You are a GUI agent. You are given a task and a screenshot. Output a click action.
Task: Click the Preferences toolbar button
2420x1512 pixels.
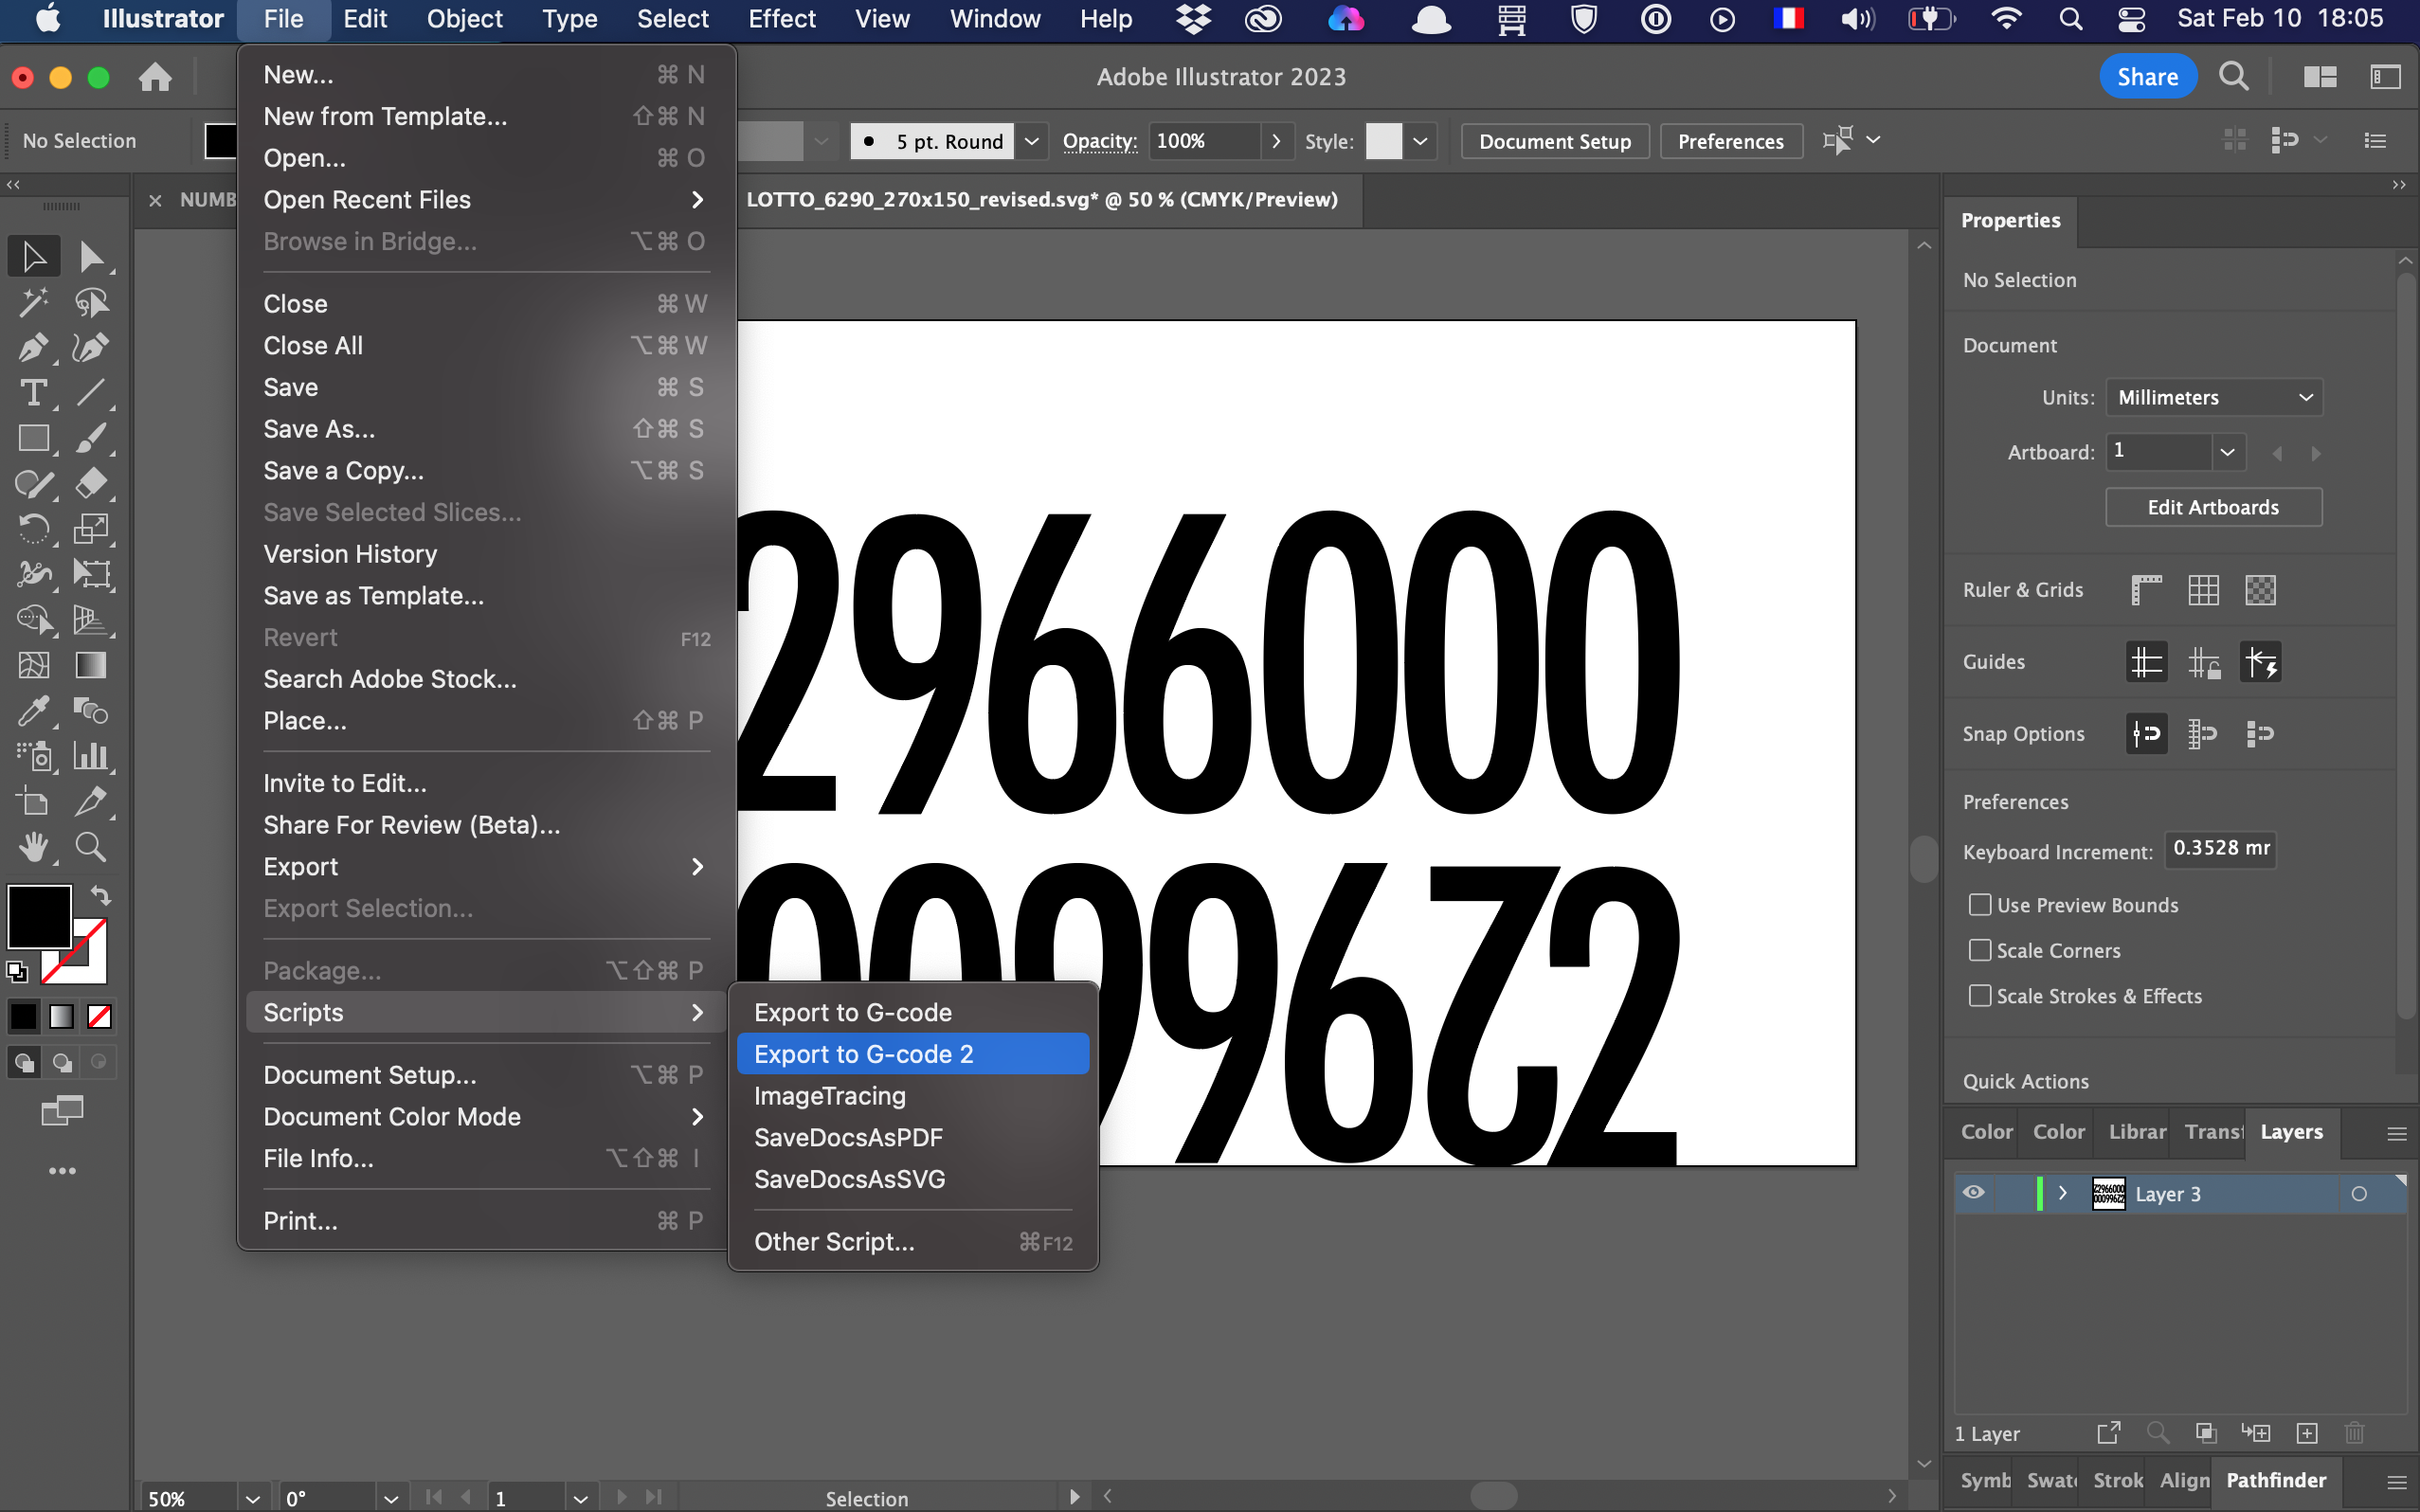(1731, 141)
